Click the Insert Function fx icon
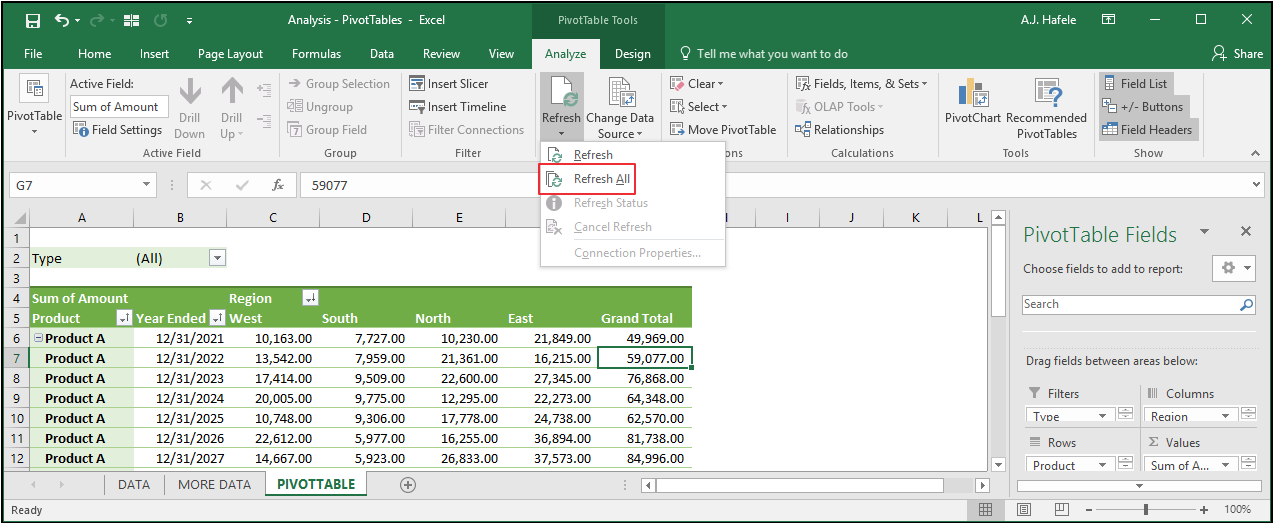Viewport: 1273px width, 523px height. pos(278,185)
